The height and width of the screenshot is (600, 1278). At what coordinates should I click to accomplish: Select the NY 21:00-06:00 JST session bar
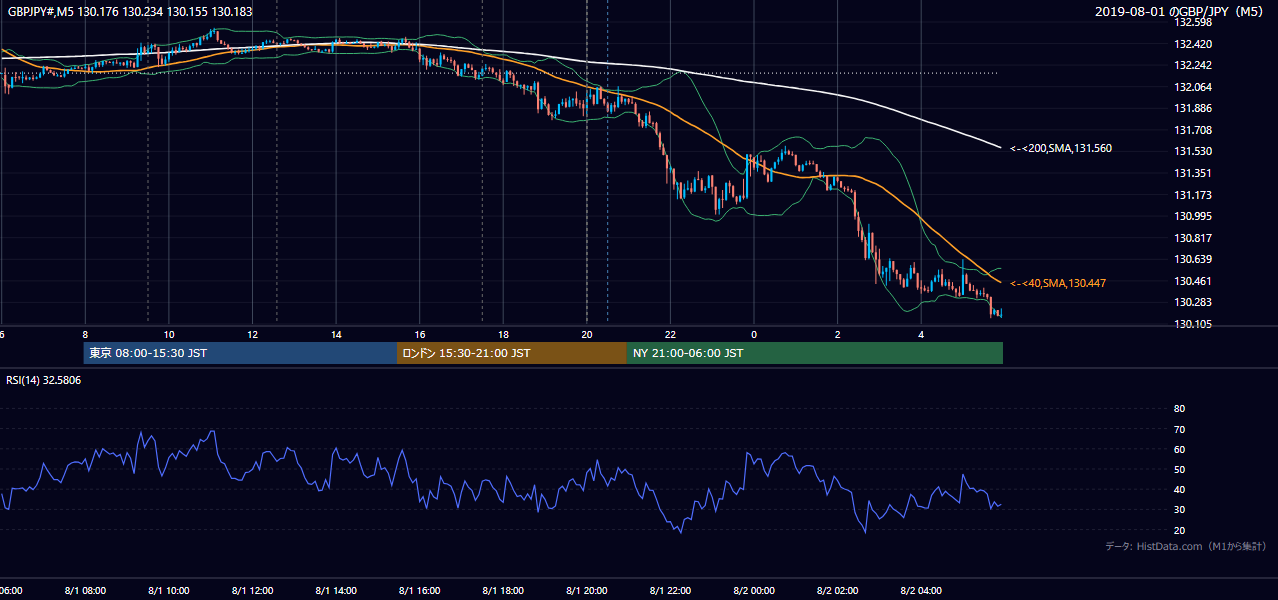tap(815, 353)
